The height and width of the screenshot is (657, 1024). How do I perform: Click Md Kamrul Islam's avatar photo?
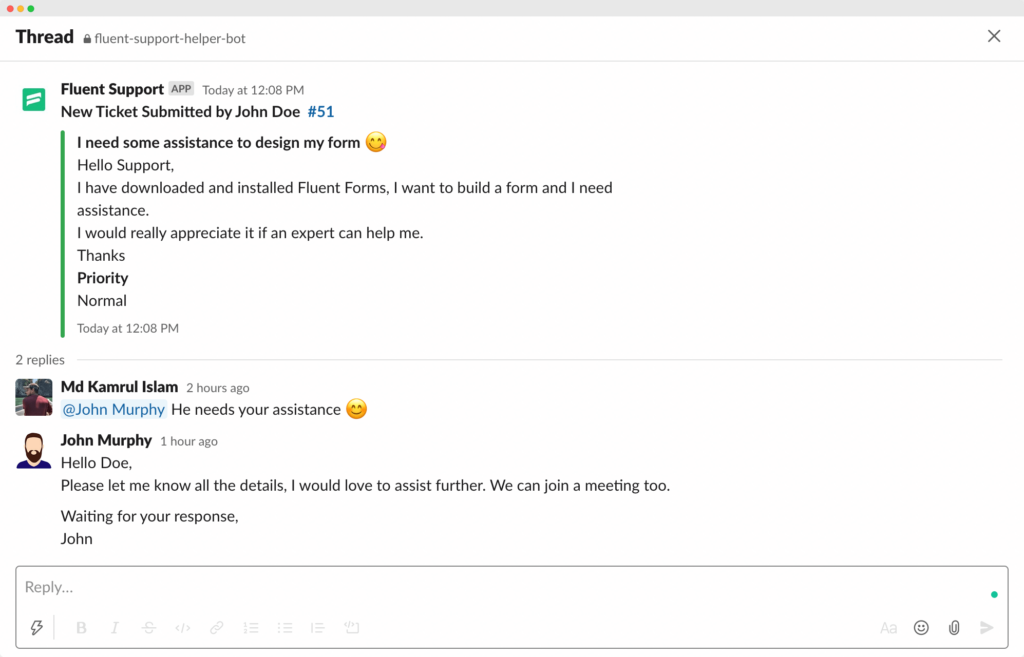tap(34, 397)
